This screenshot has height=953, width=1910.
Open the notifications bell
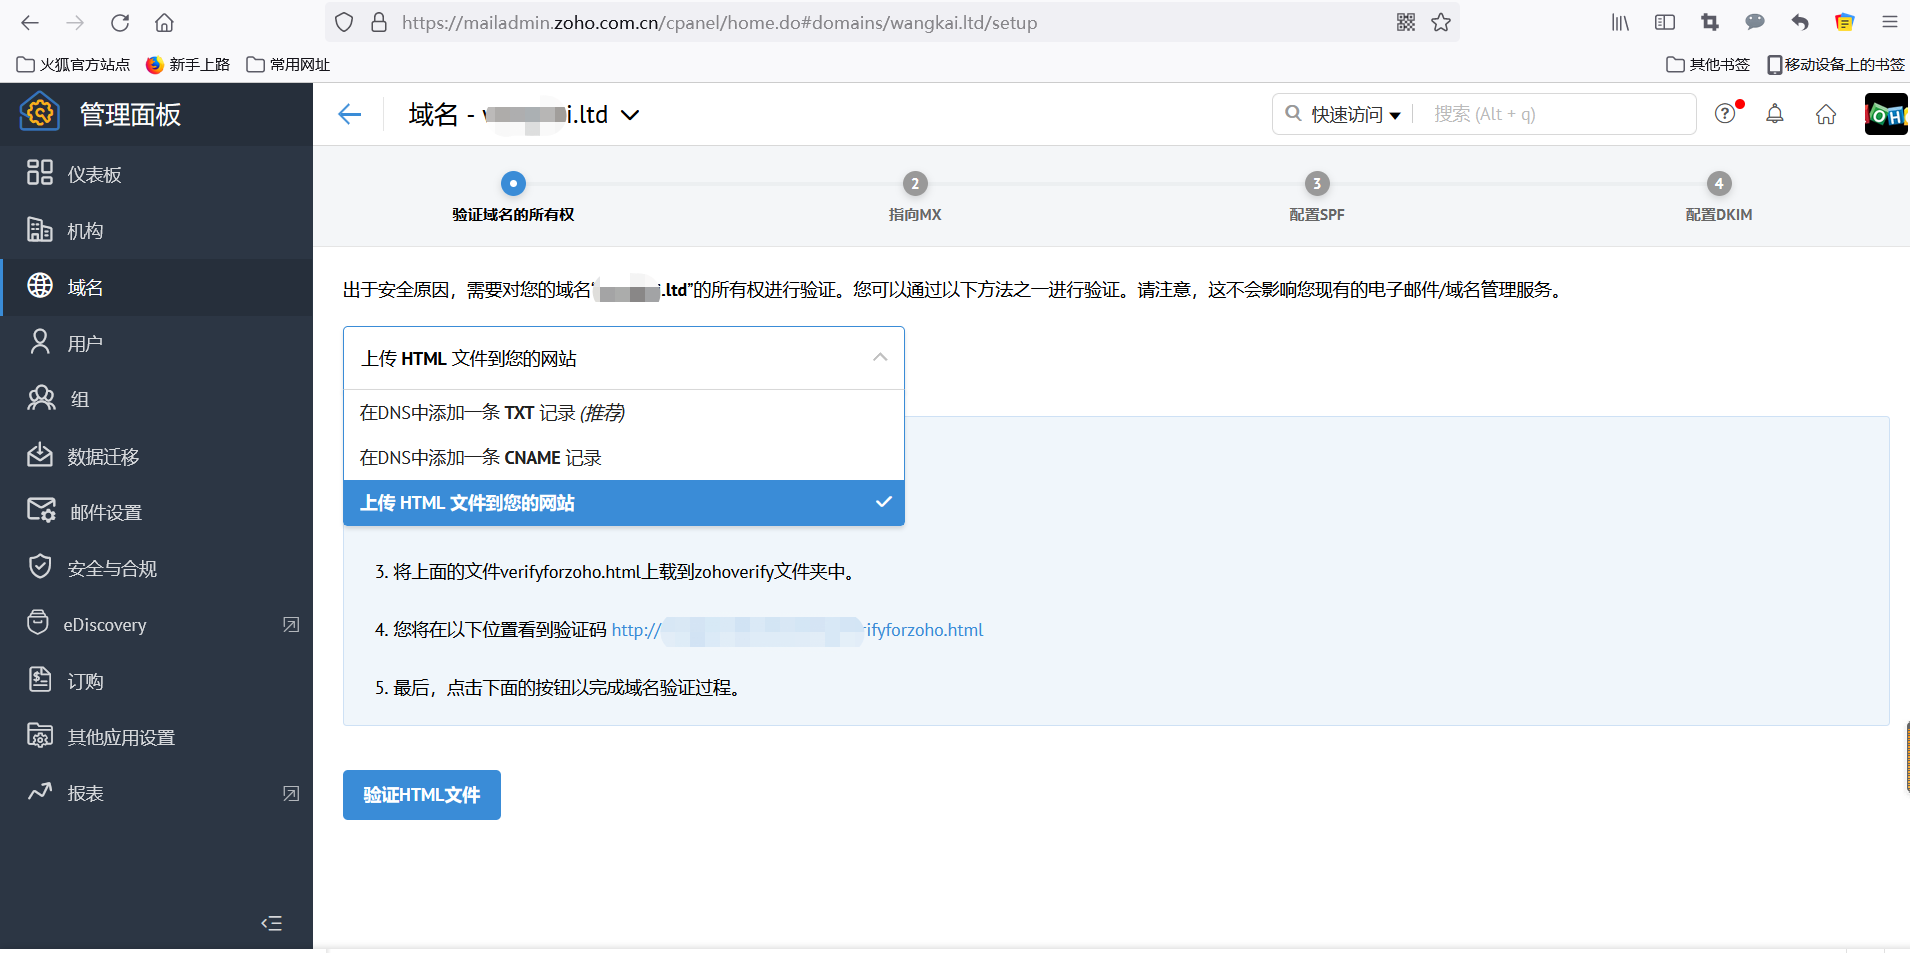click(x=1775, y=114)
